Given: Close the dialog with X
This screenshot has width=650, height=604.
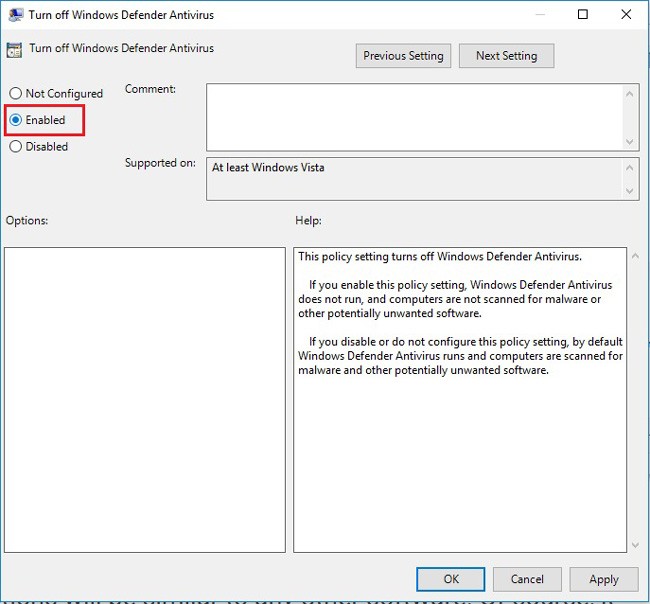Looking at the screenshot, I should (626, 15).
